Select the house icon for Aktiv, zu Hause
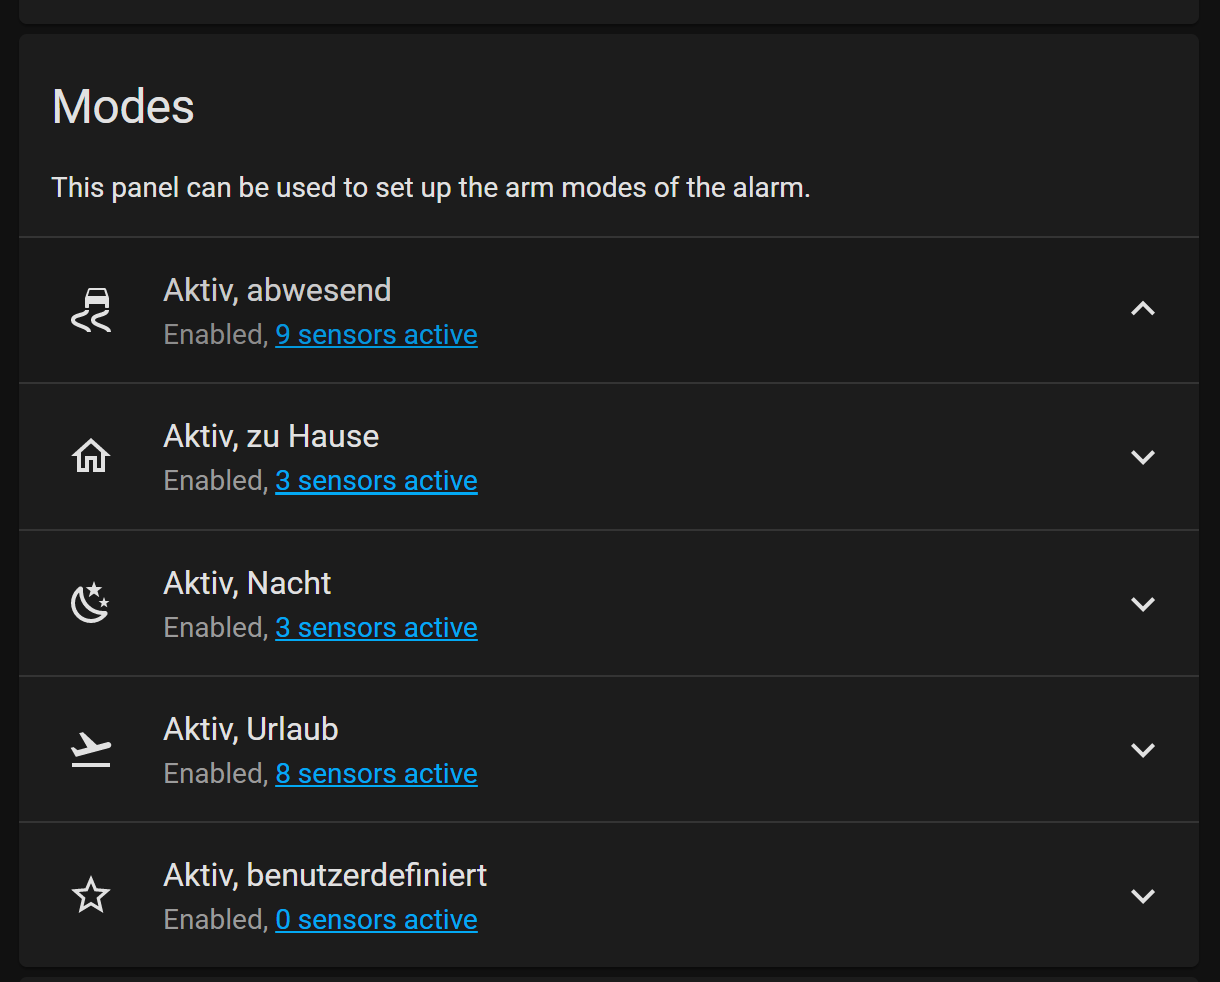The width and height of the screenshot is (1220, 982). pyautogui.click(x=90, y=455)
